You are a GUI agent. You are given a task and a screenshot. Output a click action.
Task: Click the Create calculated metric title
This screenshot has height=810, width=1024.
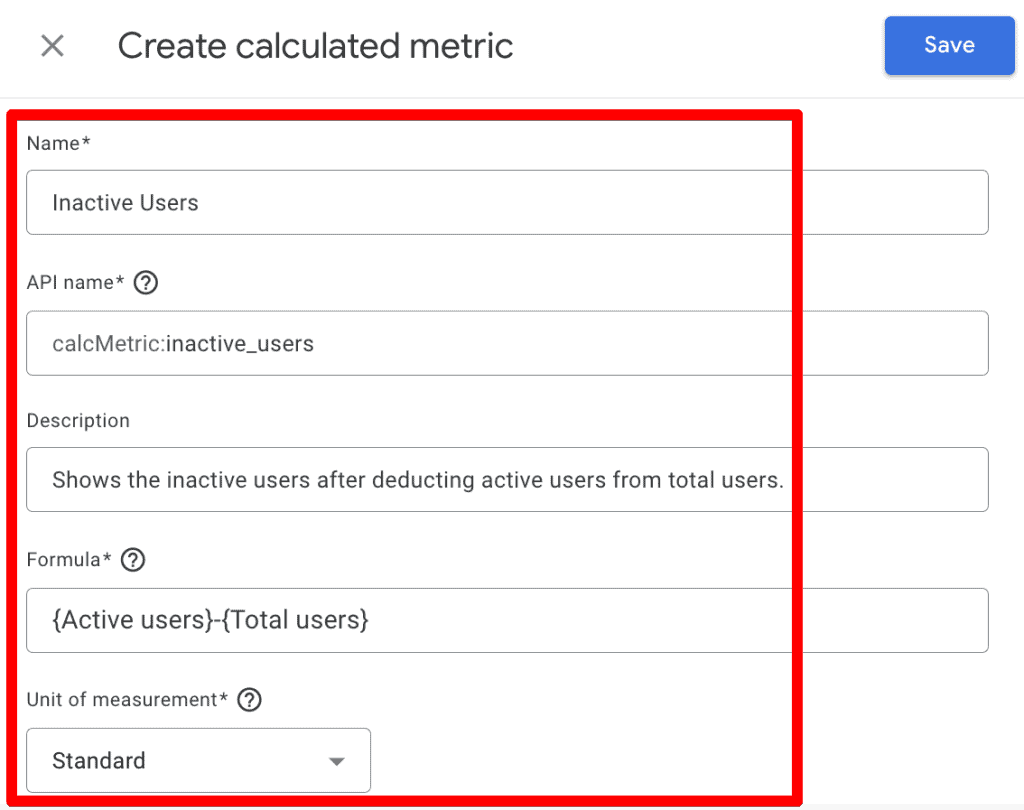pyautogui.click(x=315, y=45)
